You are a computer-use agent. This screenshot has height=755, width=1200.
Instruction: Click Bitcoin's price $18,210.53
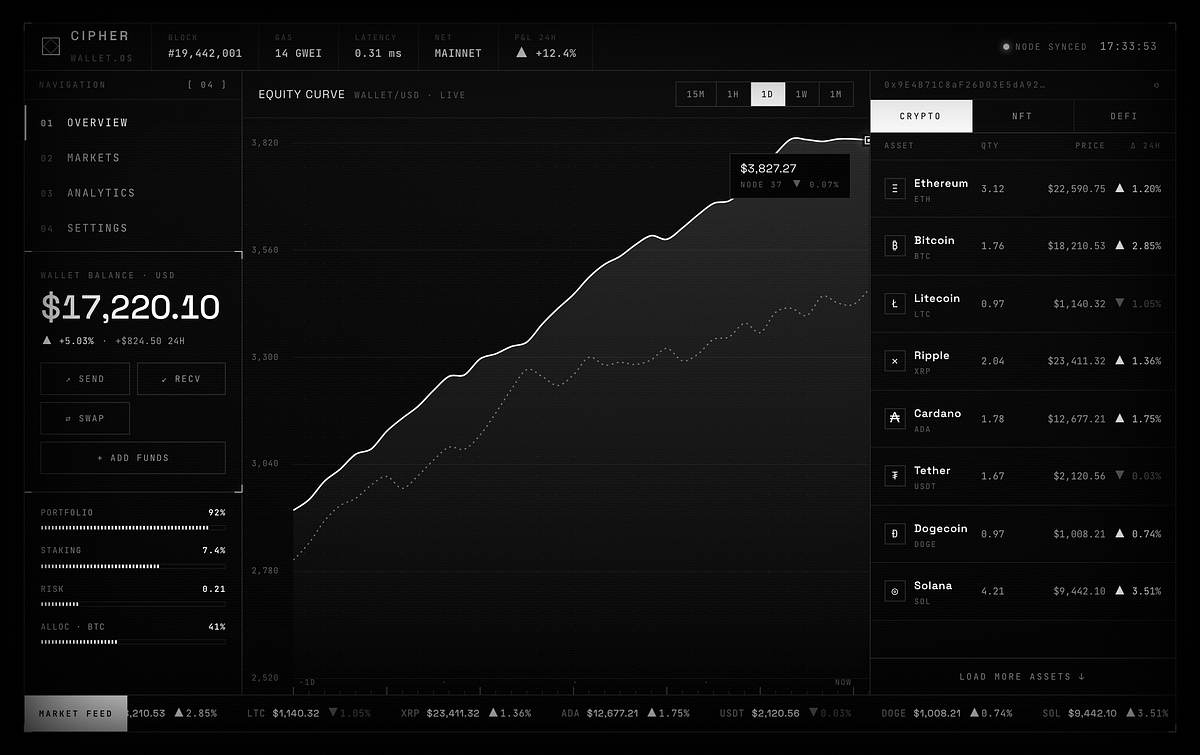click(x=1077, y=245)
